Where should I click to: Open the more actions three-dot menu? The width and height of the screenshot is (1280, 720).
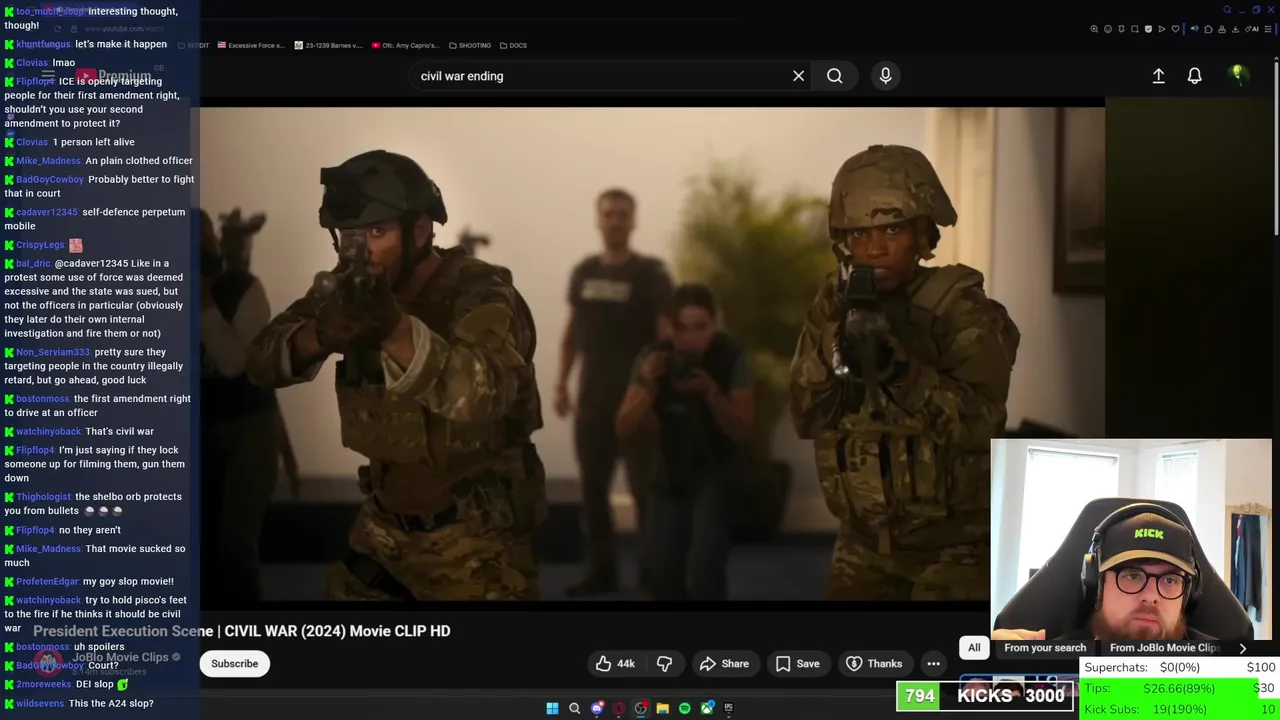933,664
